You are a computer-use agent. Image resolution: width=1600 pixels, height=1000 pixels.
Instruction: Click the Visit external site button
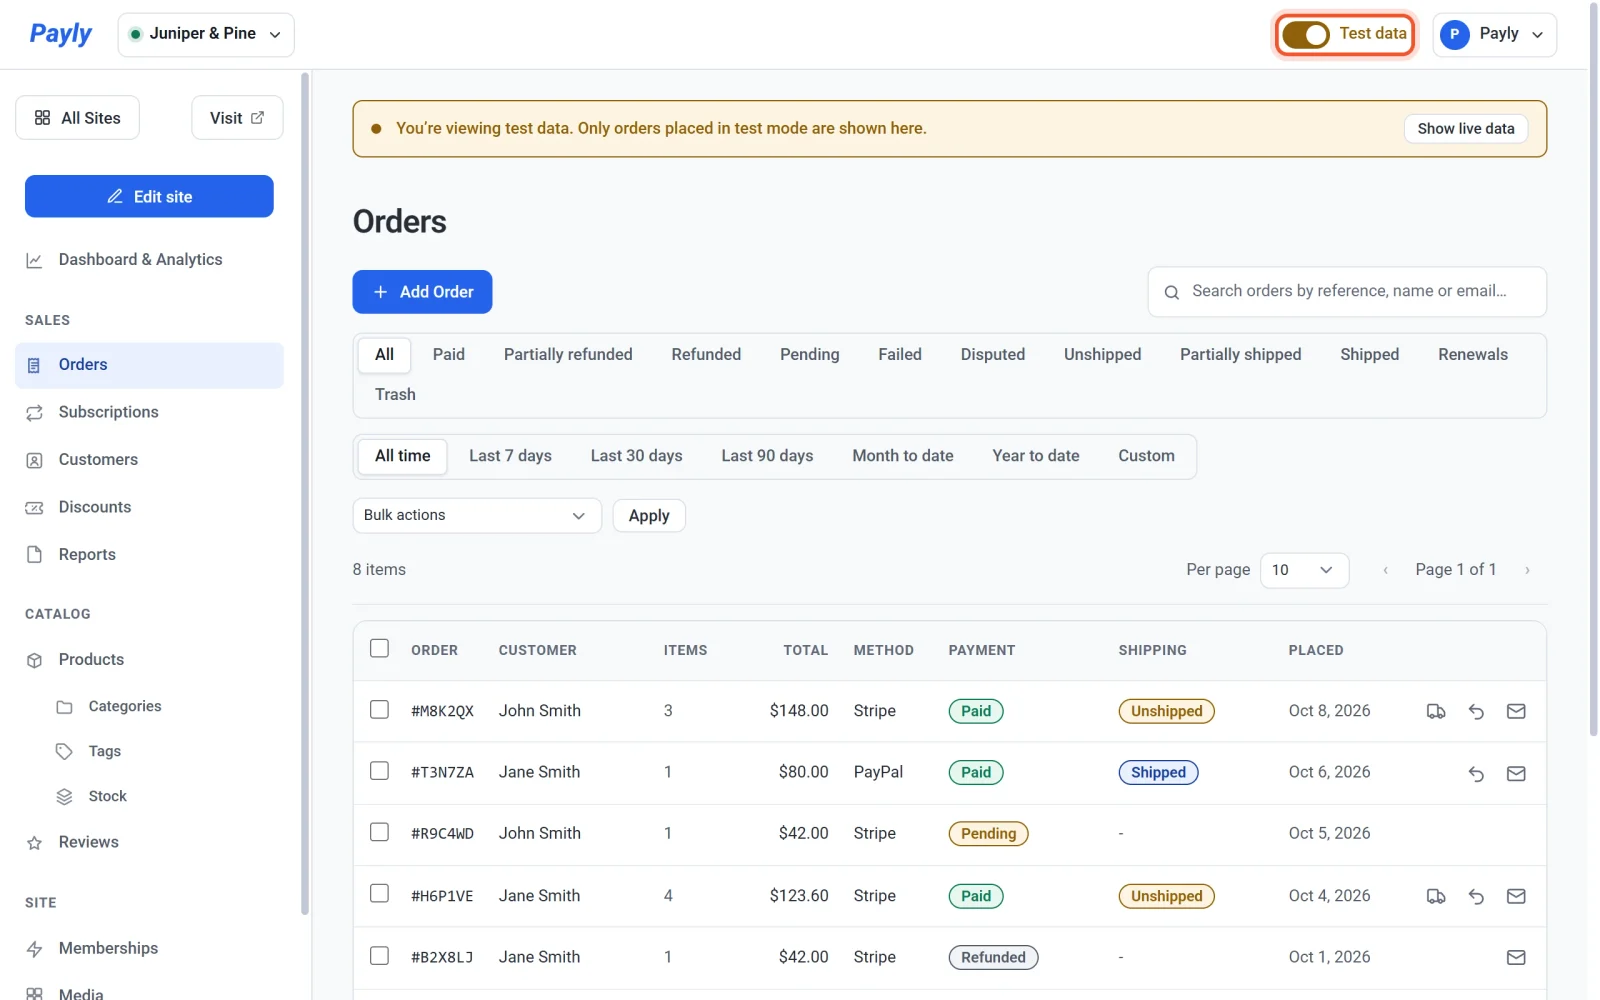coord(237,118)
